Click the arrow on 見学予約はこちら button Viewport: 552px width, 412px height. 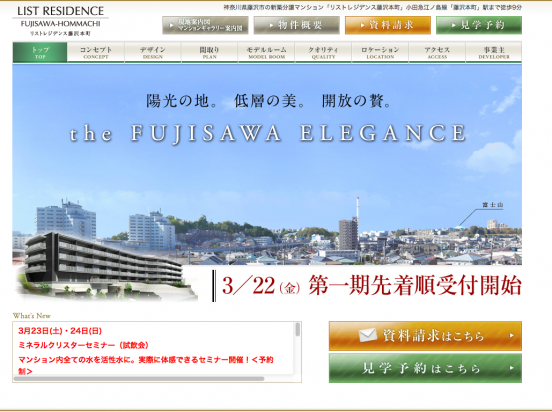pos(512,368)
